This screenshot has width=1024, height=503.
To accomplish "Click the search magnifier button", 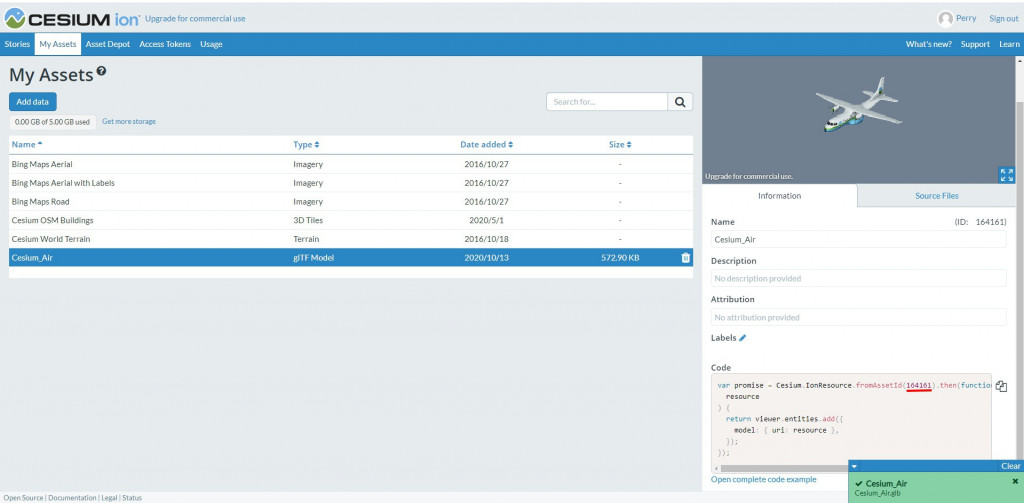I will [x=680, y=102].
